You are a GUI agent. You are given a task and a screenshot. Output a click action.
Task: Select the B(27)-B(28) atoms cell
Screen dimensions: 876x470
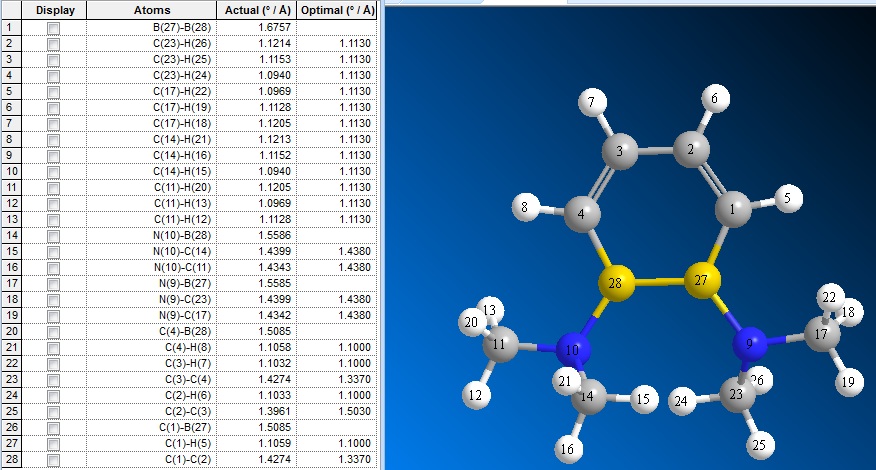(151, 27)
